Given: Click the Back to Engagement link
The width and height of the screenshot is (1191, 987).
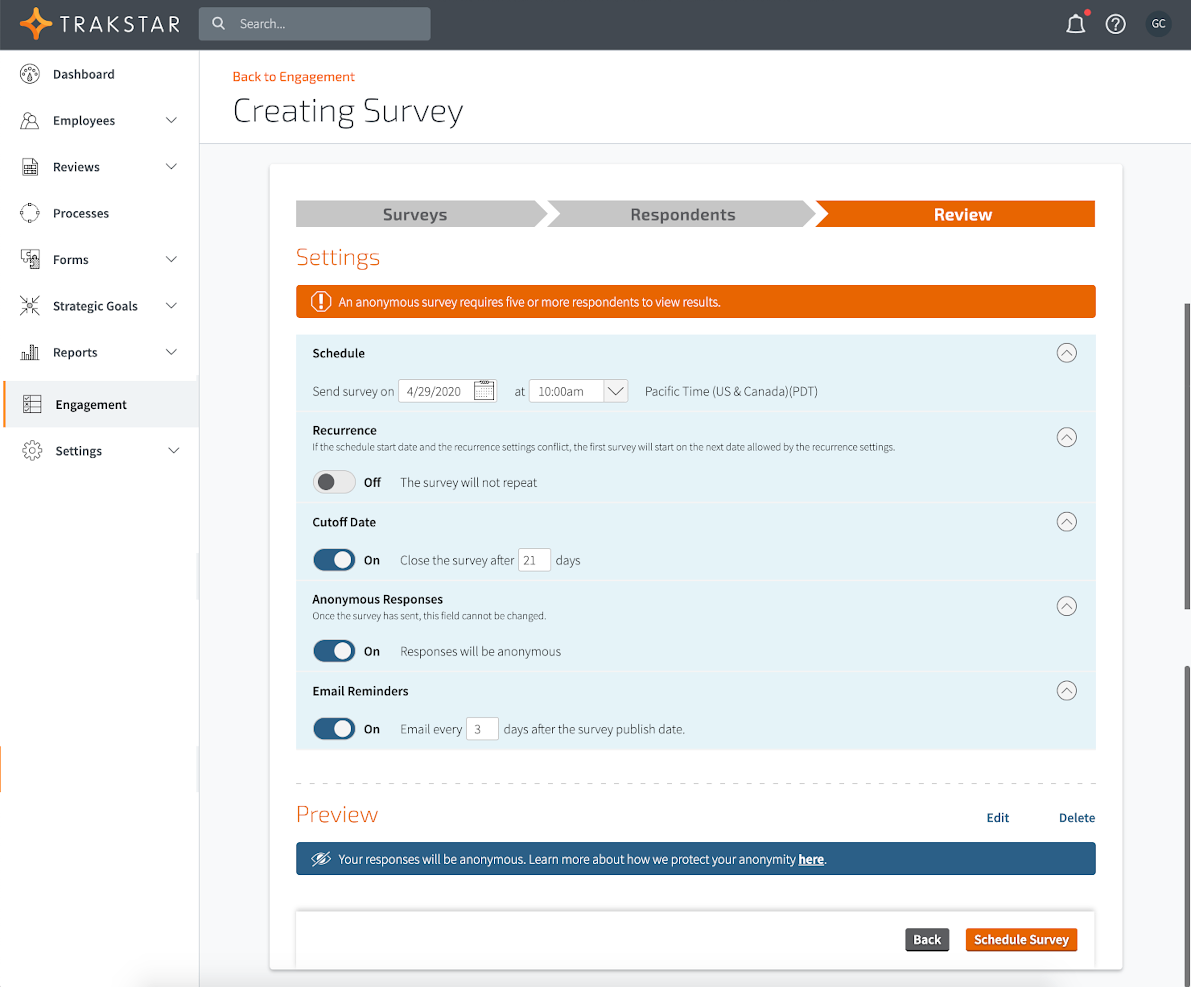Looking at the screenshot, I should pyautogui.click(x=293, y=77).
